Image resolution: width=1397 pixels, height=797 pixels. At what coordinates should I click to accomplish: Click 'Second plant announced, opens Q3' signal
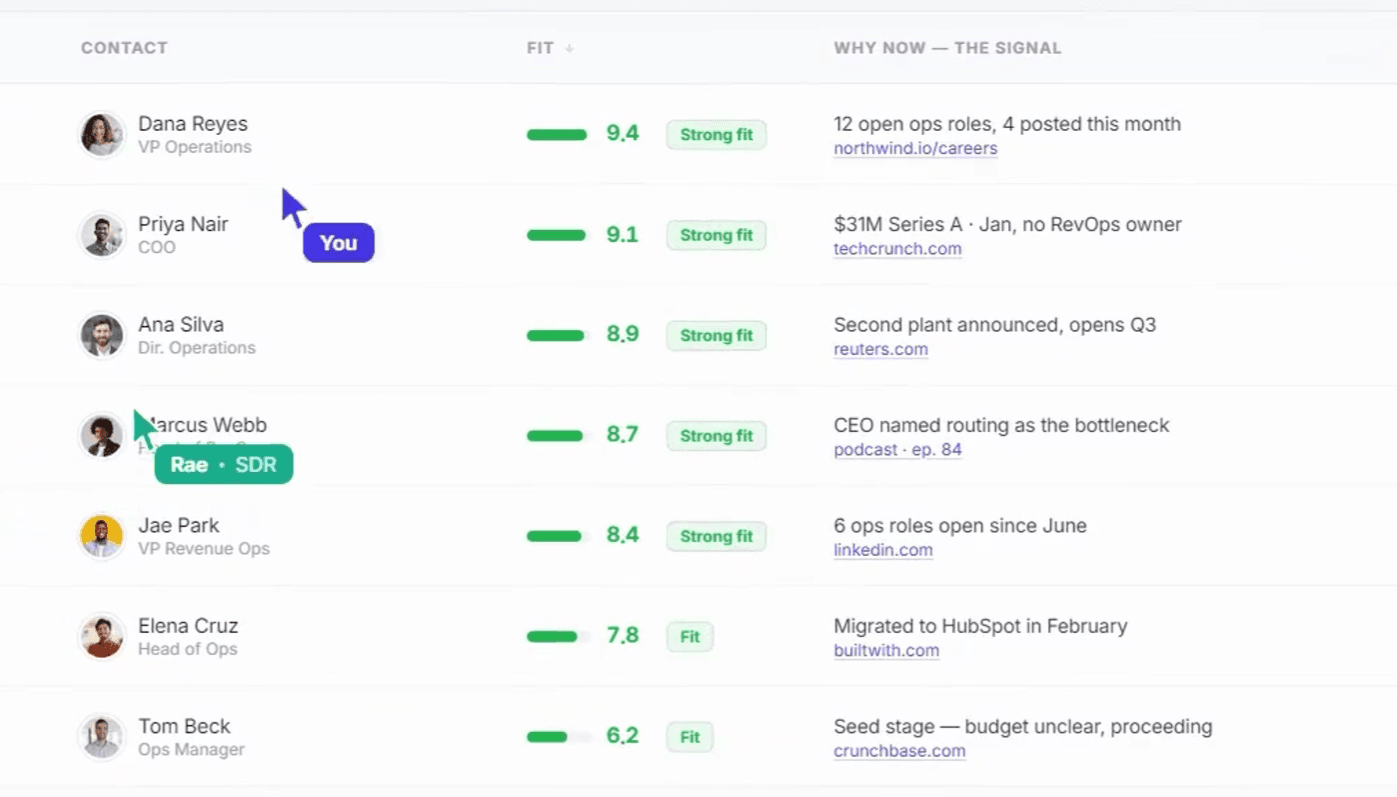click(x=995, y=325)
